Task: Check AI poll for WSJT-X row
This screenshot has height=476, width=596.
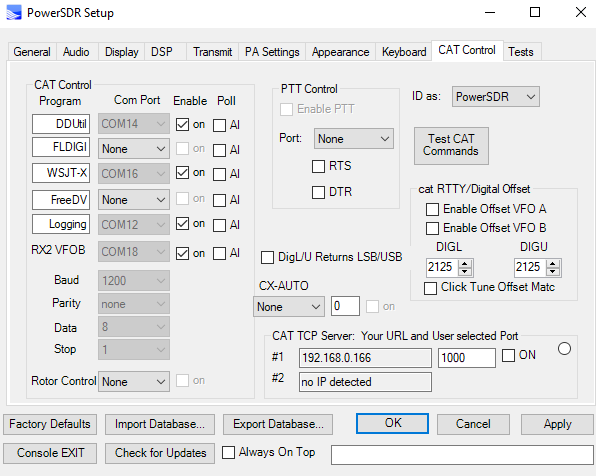Action: tap(219, 174)
